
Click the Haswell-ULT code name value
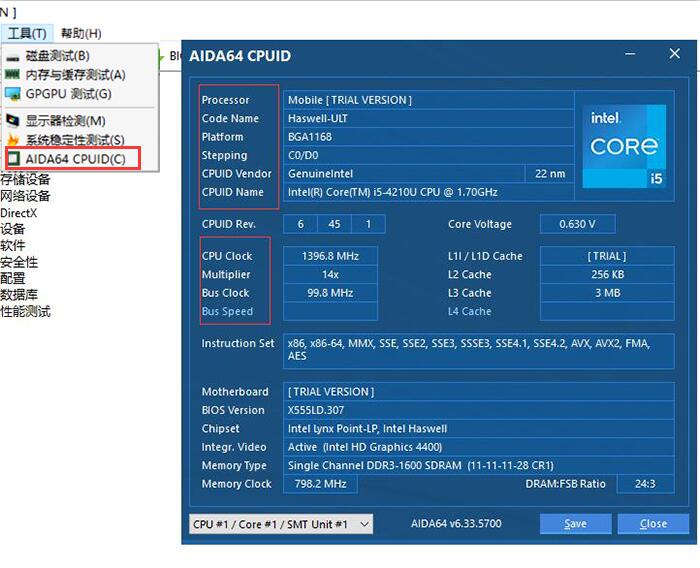click(429, 119)
